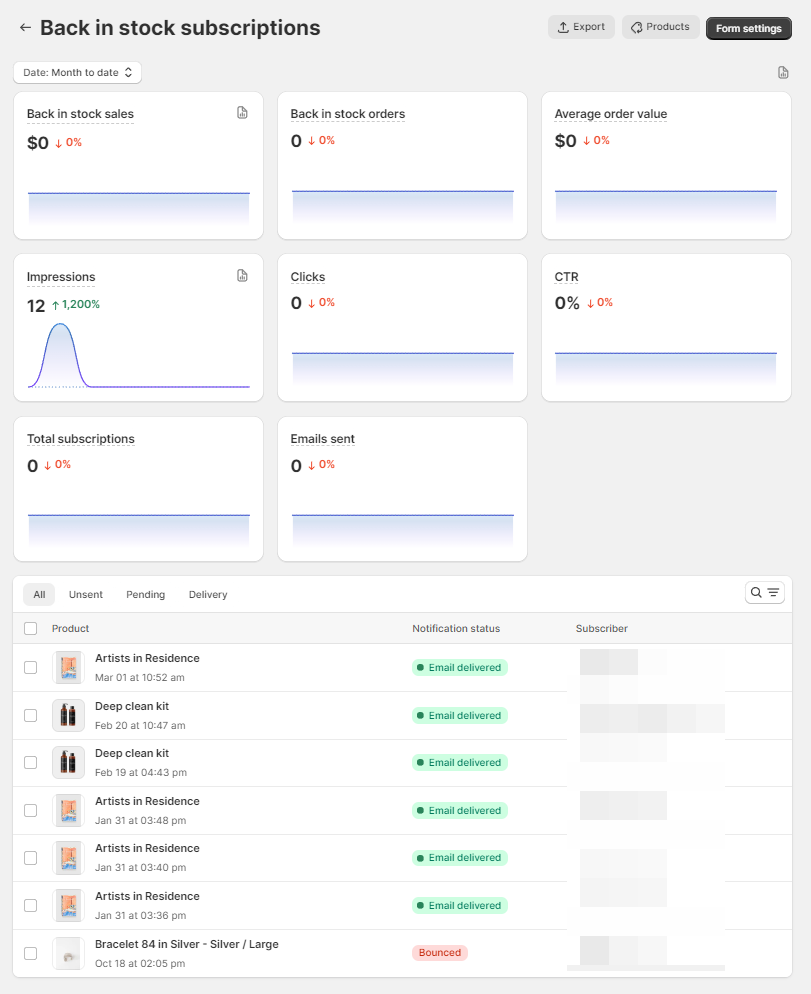Check the Deep clean kit Feb 20 row
811x994 pixels.
coord(30,715)
